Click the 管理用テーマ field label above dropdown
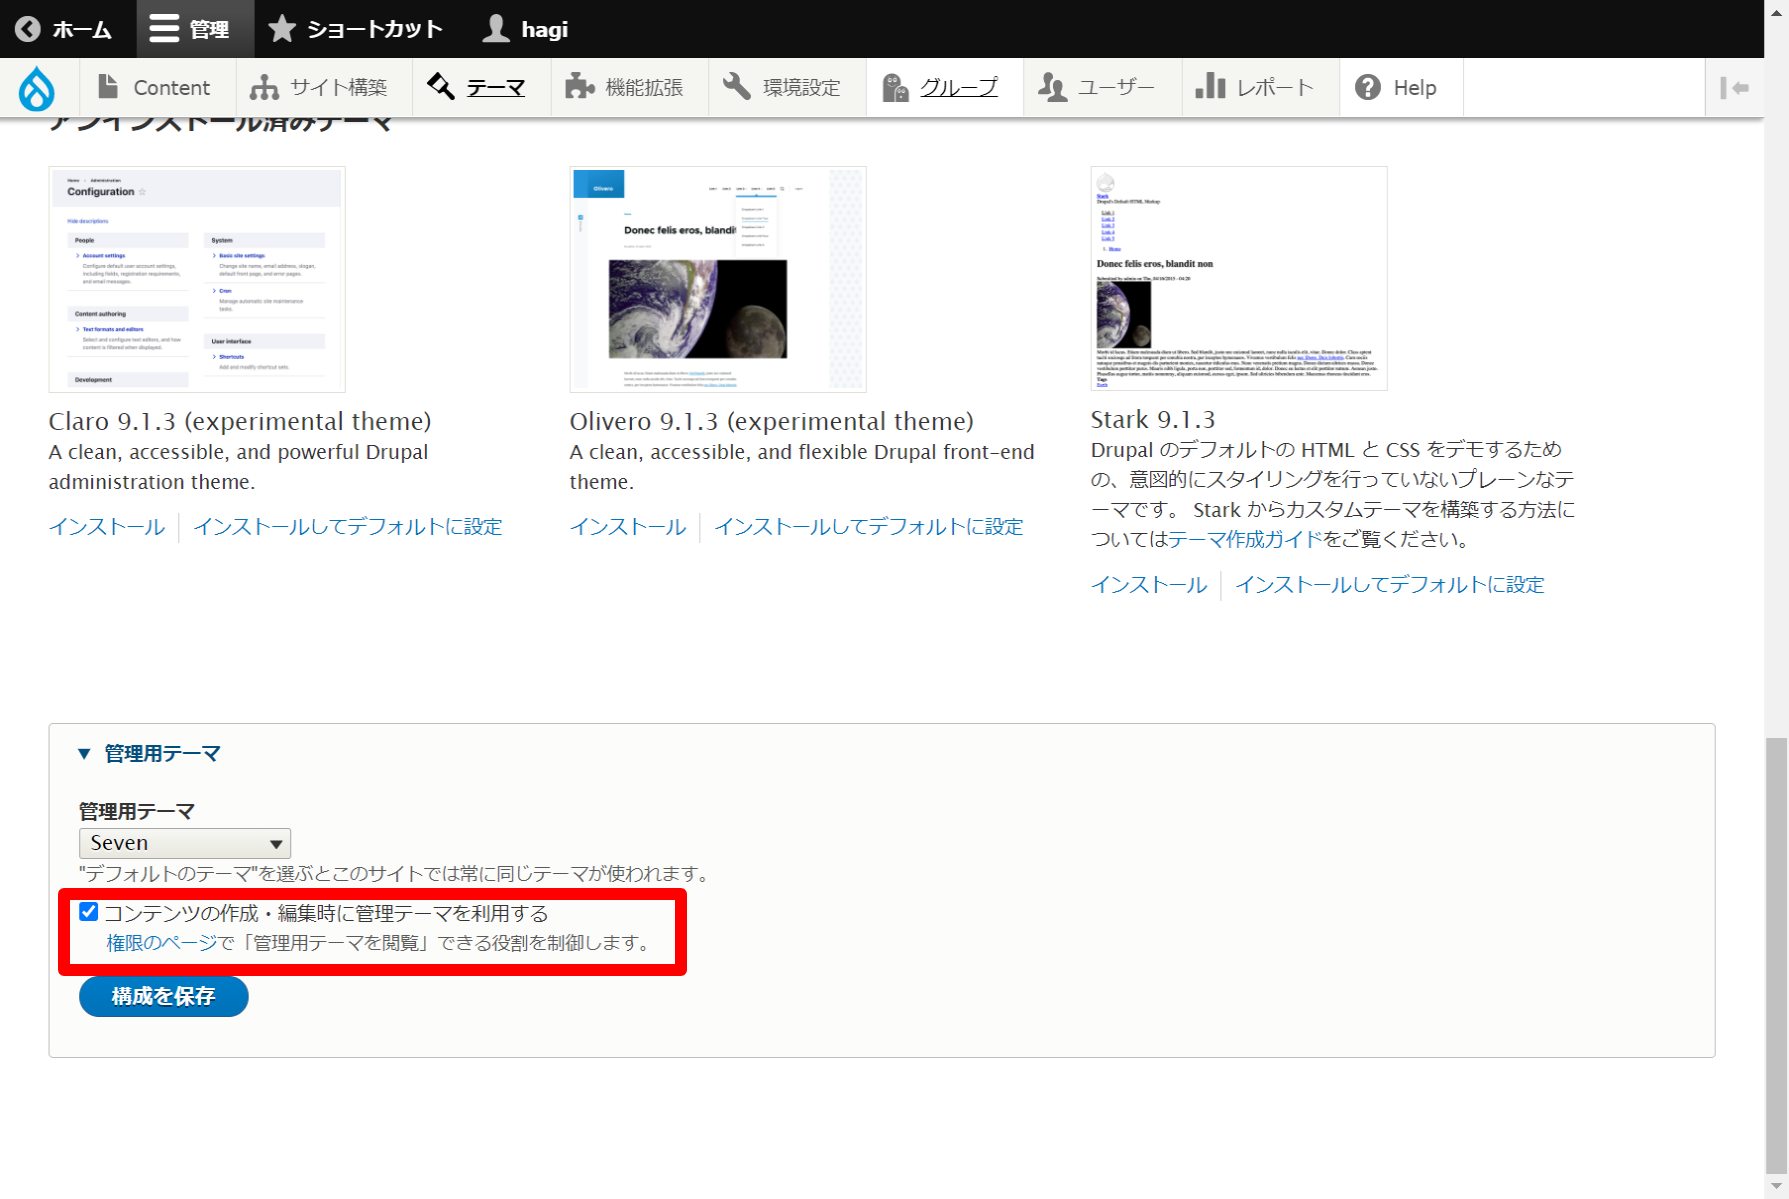 [137, 811]
